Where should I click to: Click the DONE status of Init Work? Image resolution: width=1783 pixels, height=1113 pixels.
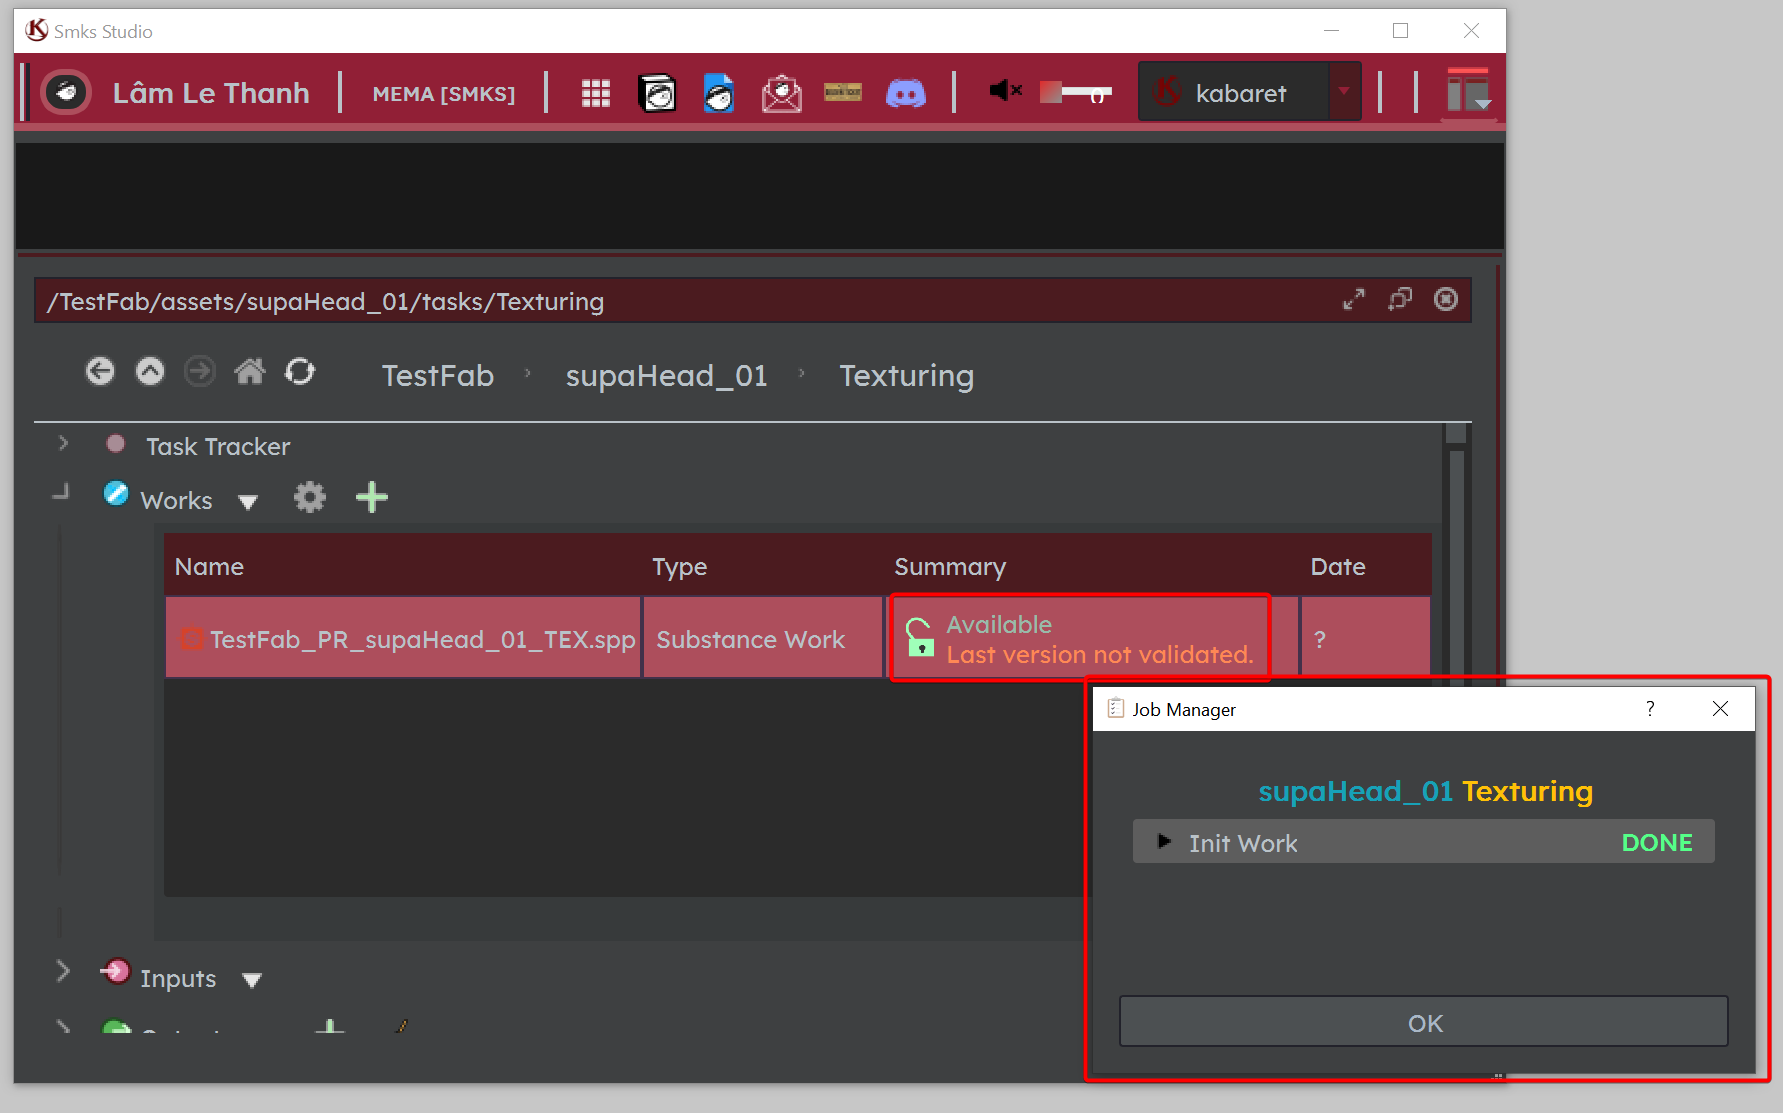pyautogui.click(x=1657, y=843)
